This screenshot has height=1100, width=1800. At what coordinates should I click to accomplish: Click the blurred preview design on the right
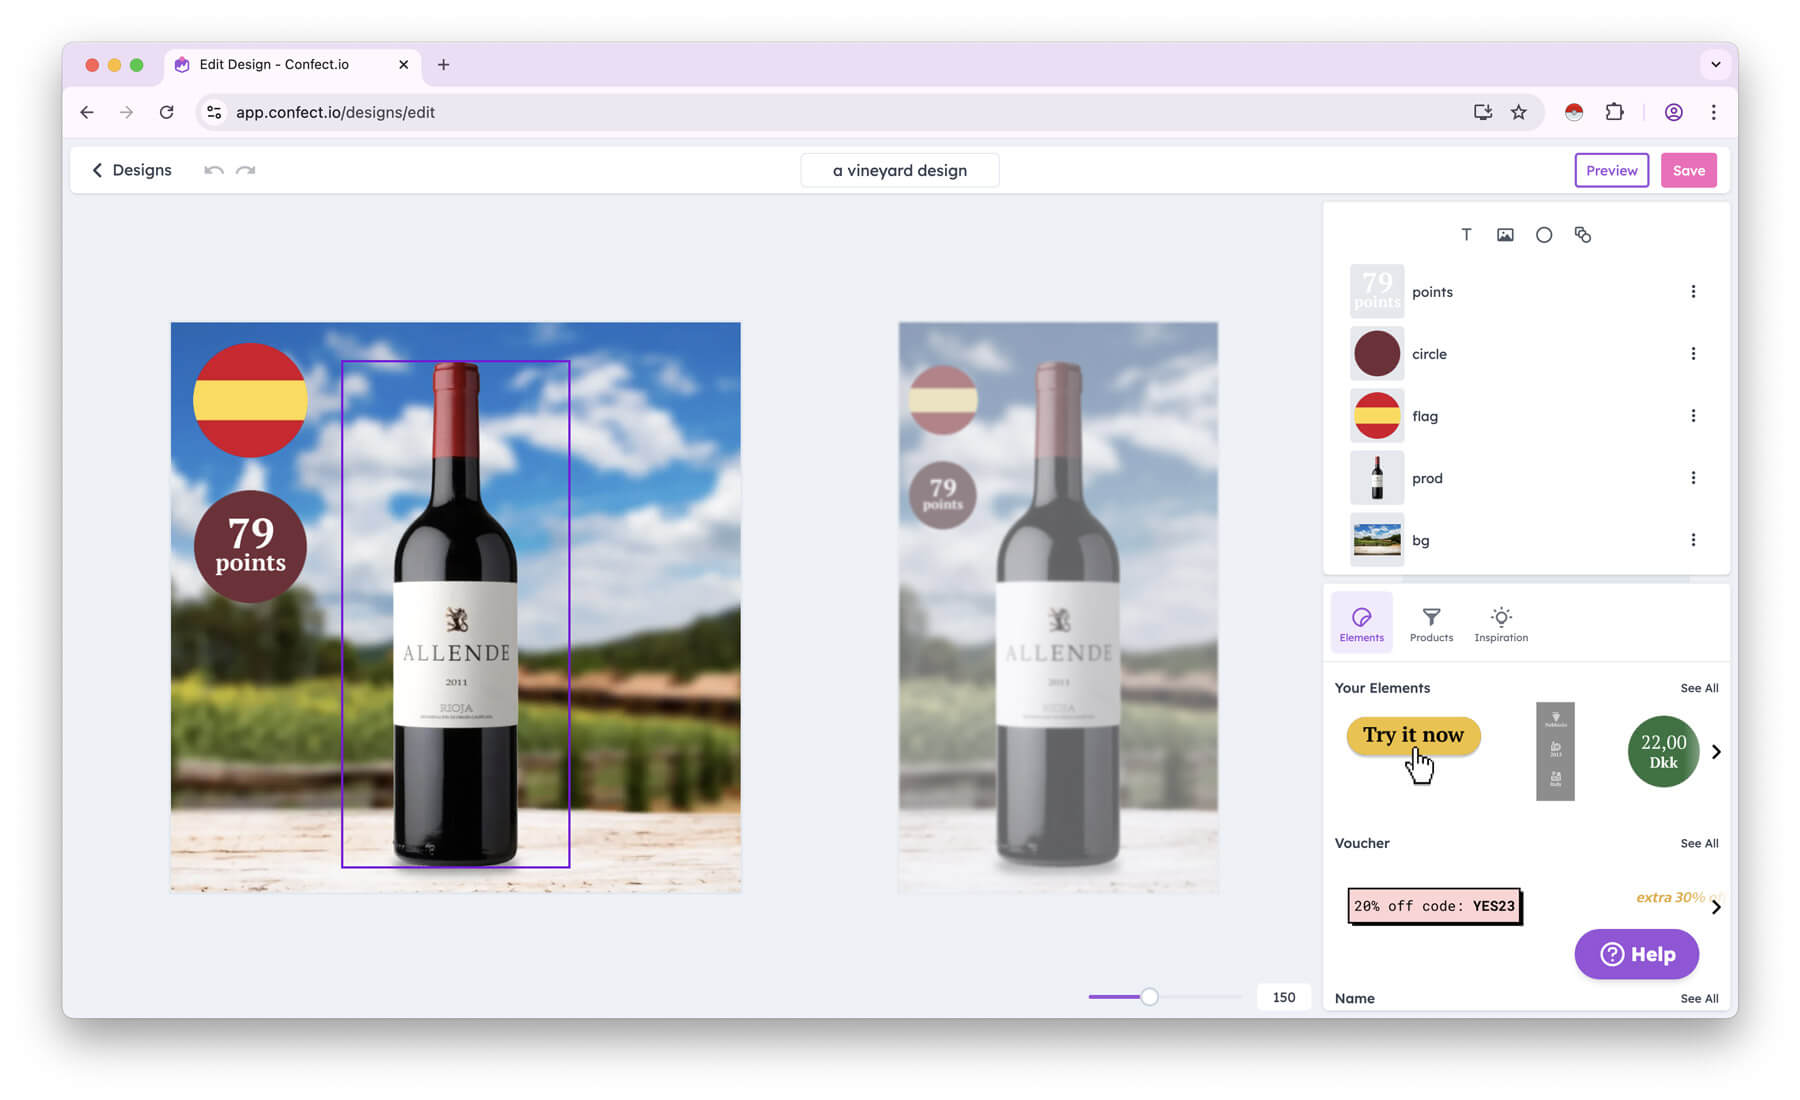point(1058,607)
